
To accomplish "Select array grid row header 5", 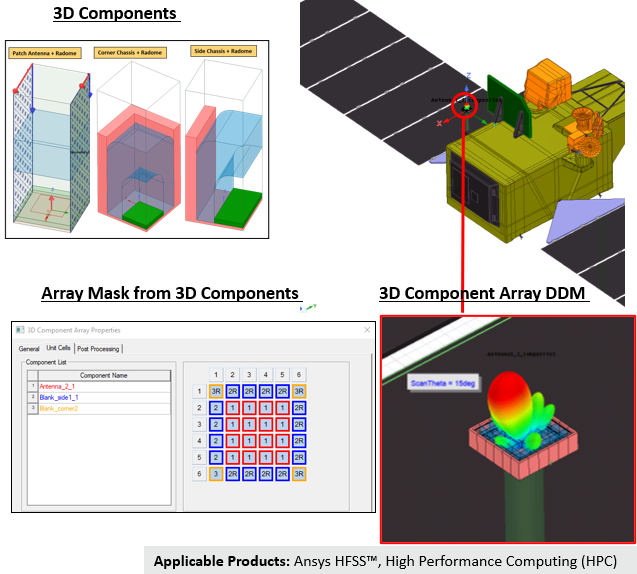I will [x=199, y=457].
